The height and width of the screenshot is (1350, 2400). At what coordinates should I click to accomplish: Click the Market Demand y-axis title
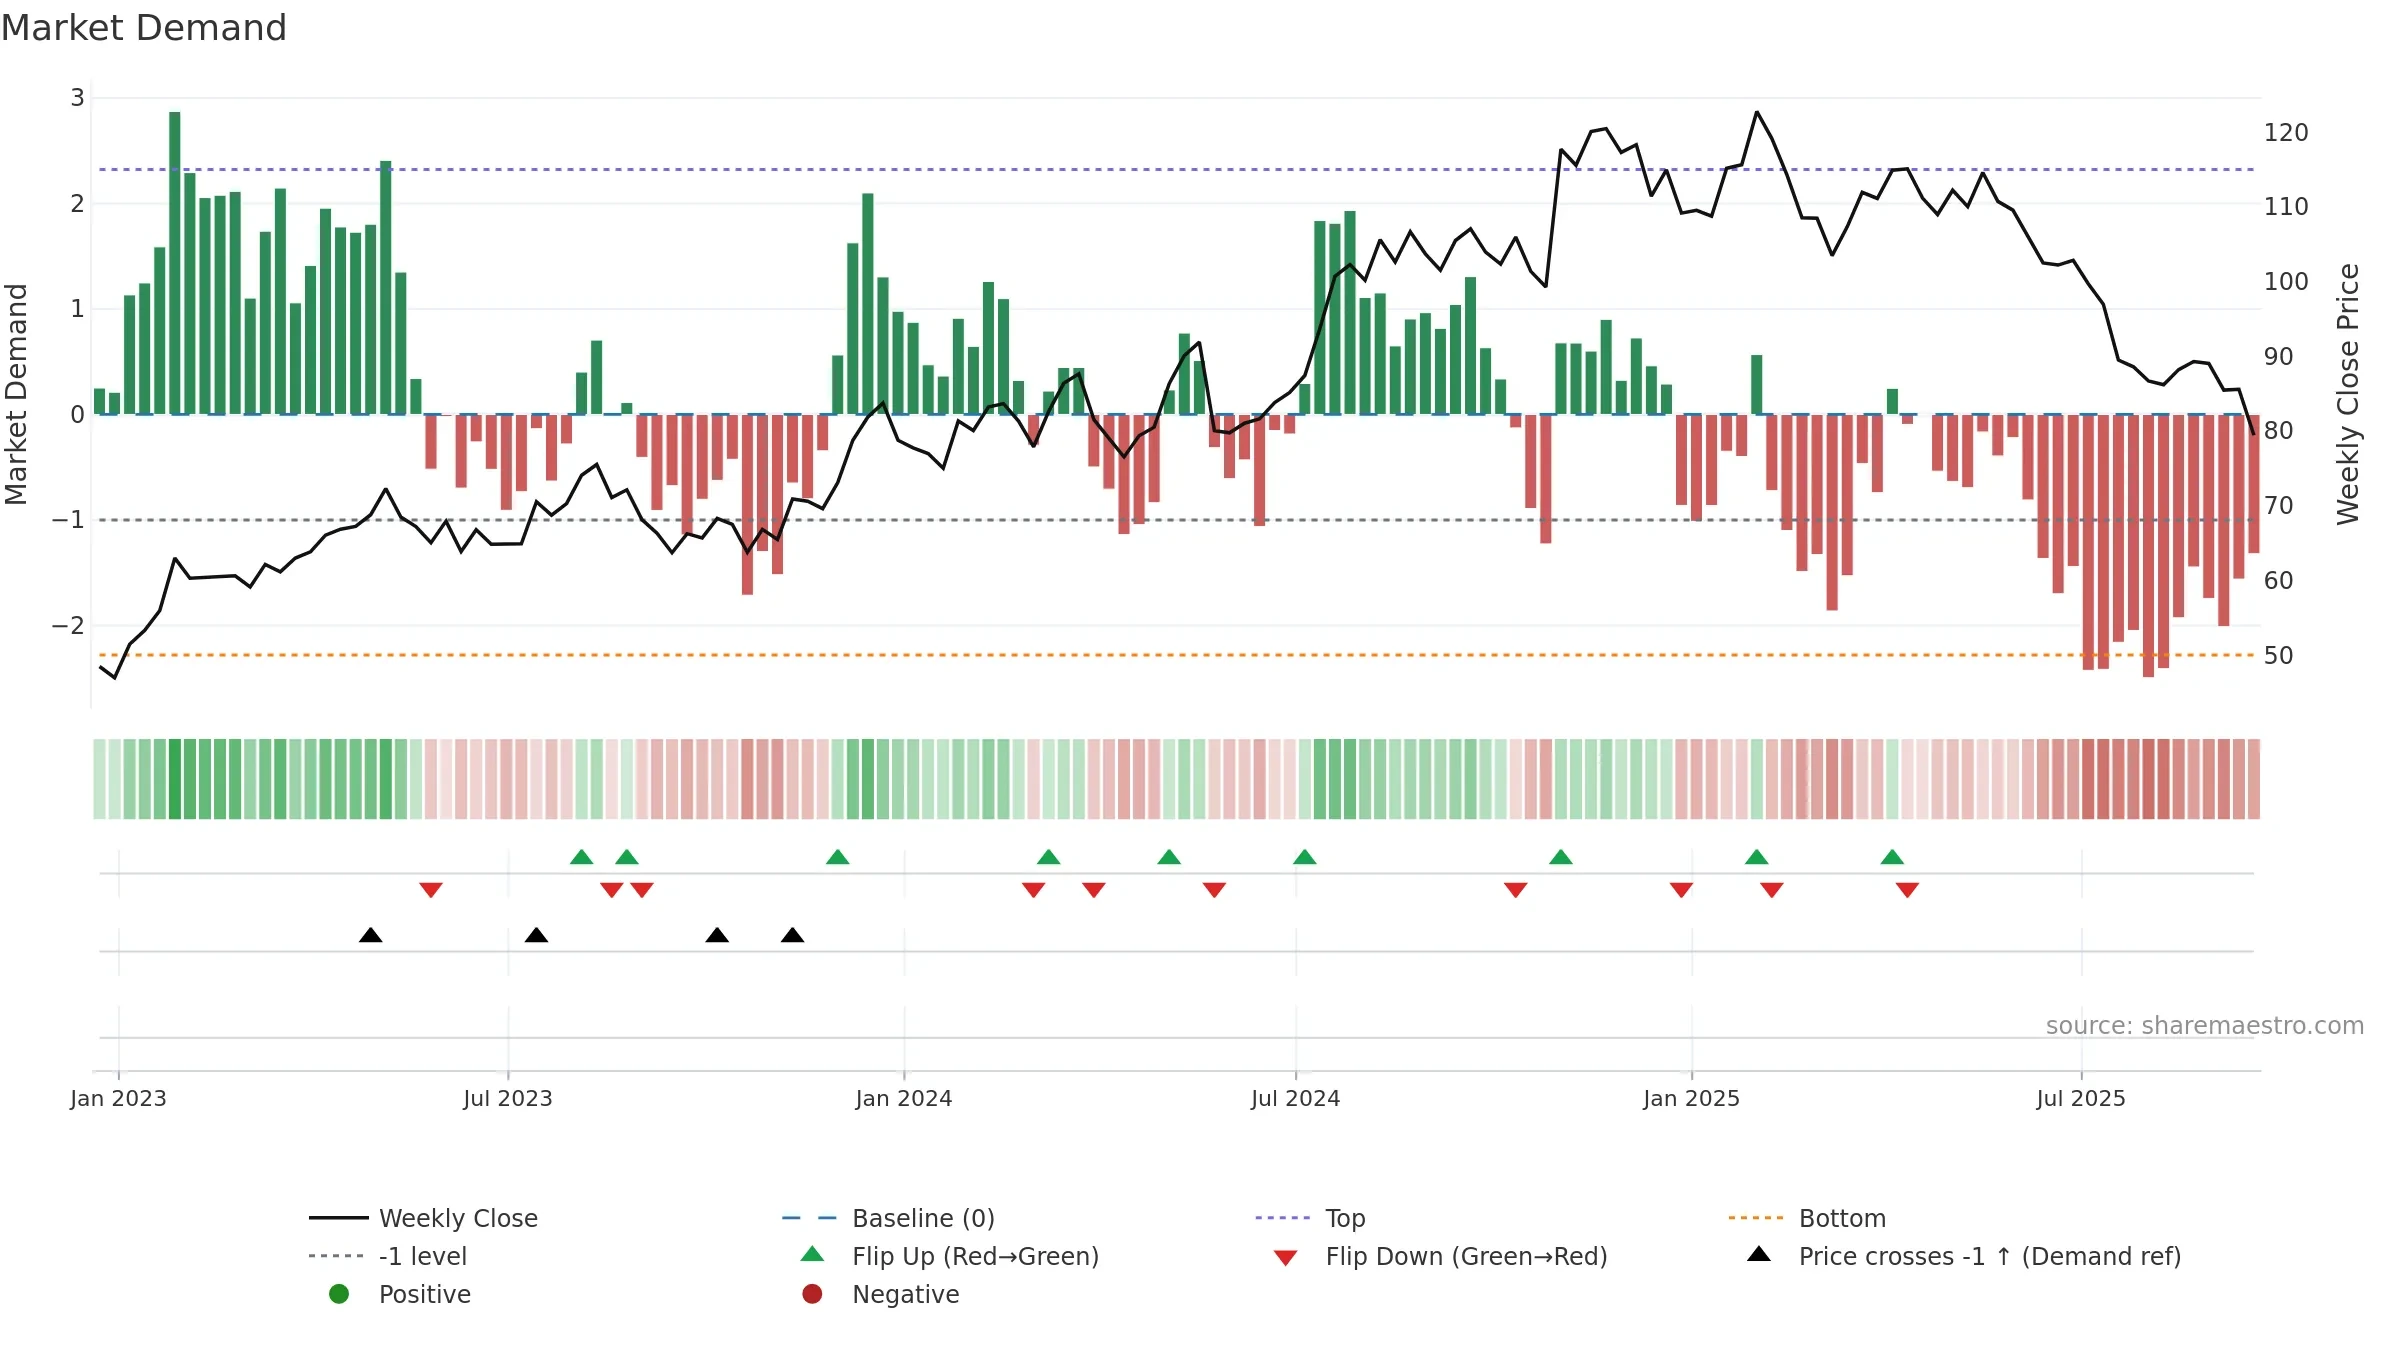(16, 394)
